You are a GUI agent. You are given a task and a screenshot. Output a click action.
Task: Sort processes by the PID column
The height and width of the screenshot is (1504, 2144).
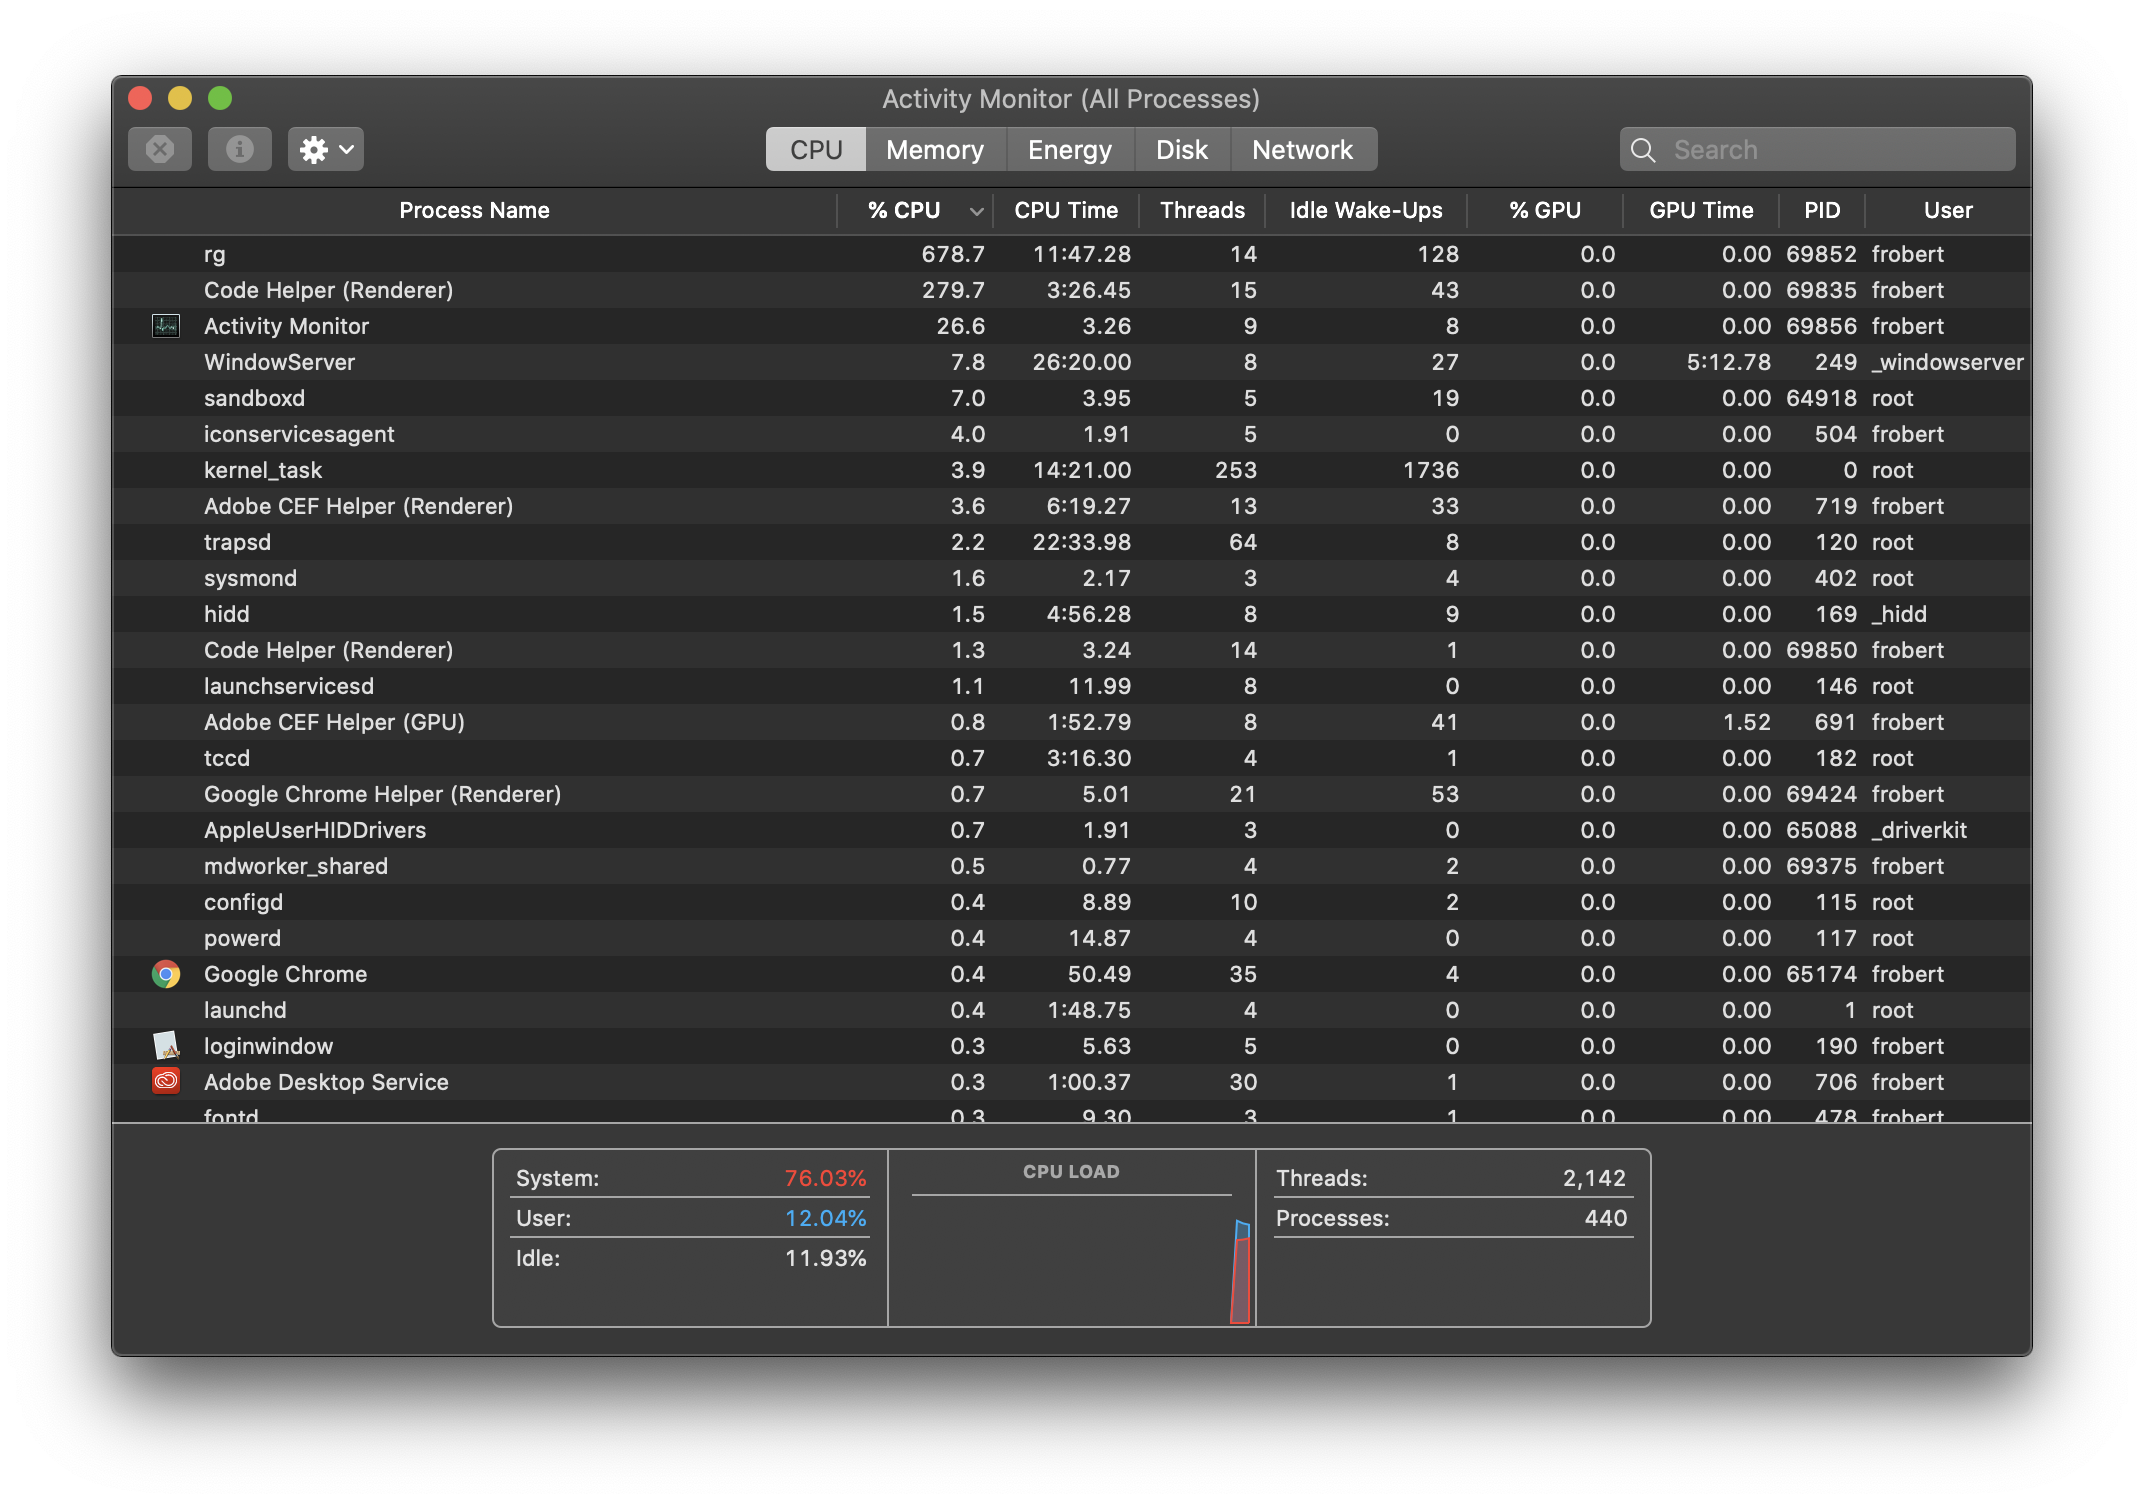1821,210
